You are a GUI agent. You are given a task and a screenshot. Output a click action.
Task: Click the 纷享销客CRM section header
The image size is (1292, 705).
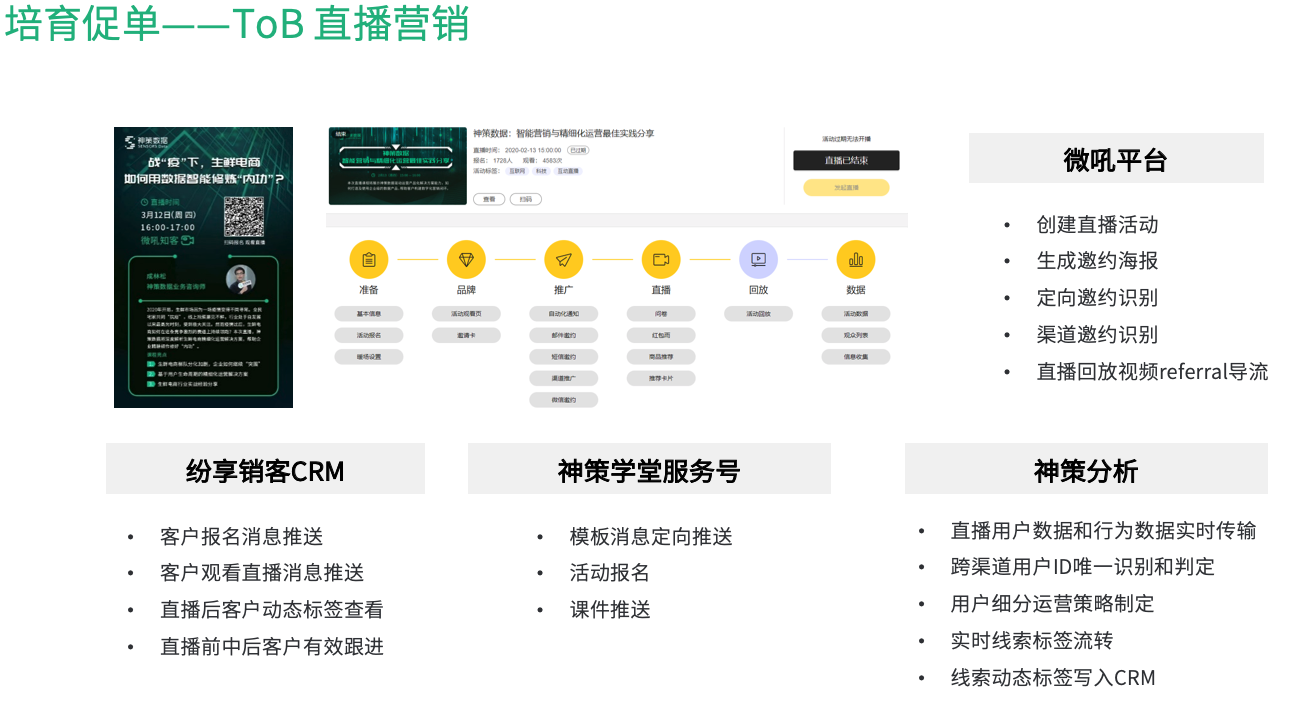tap(265, 470)
